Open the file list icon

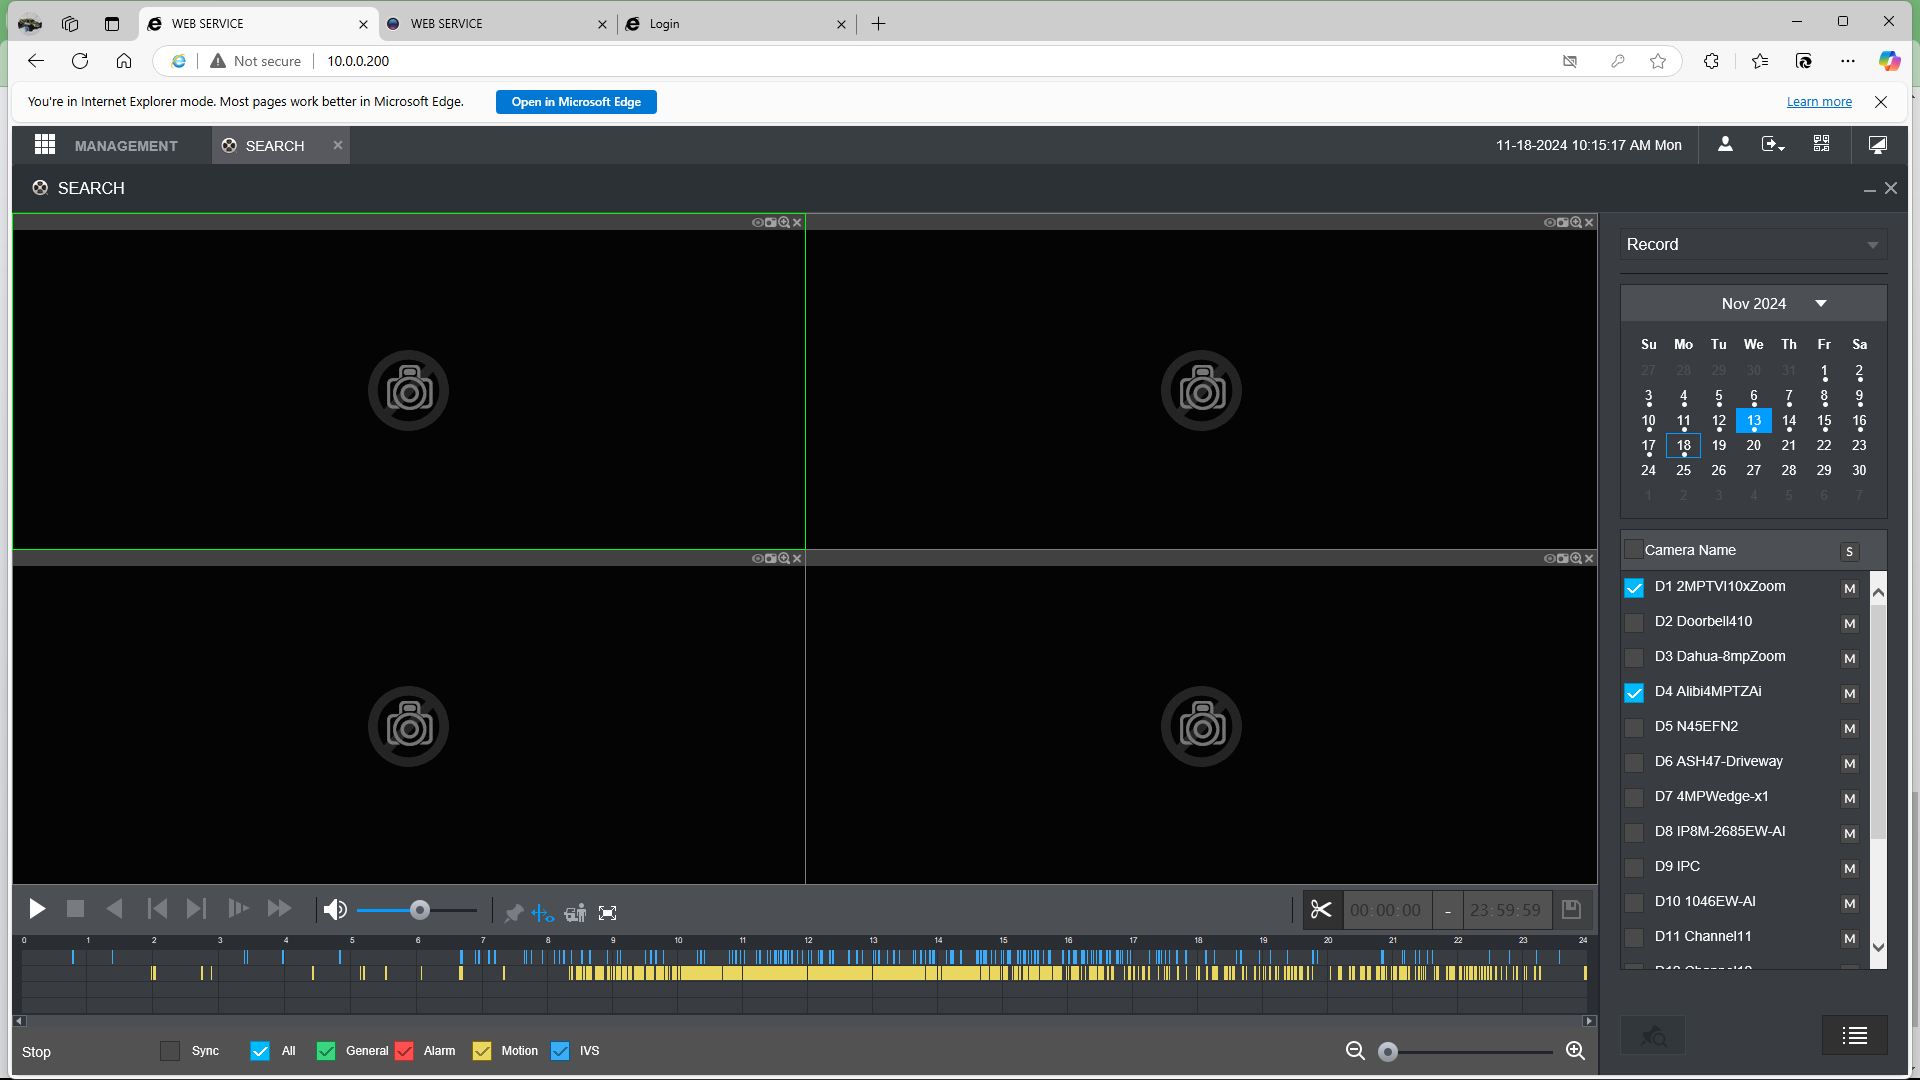coord(1854,1036)
